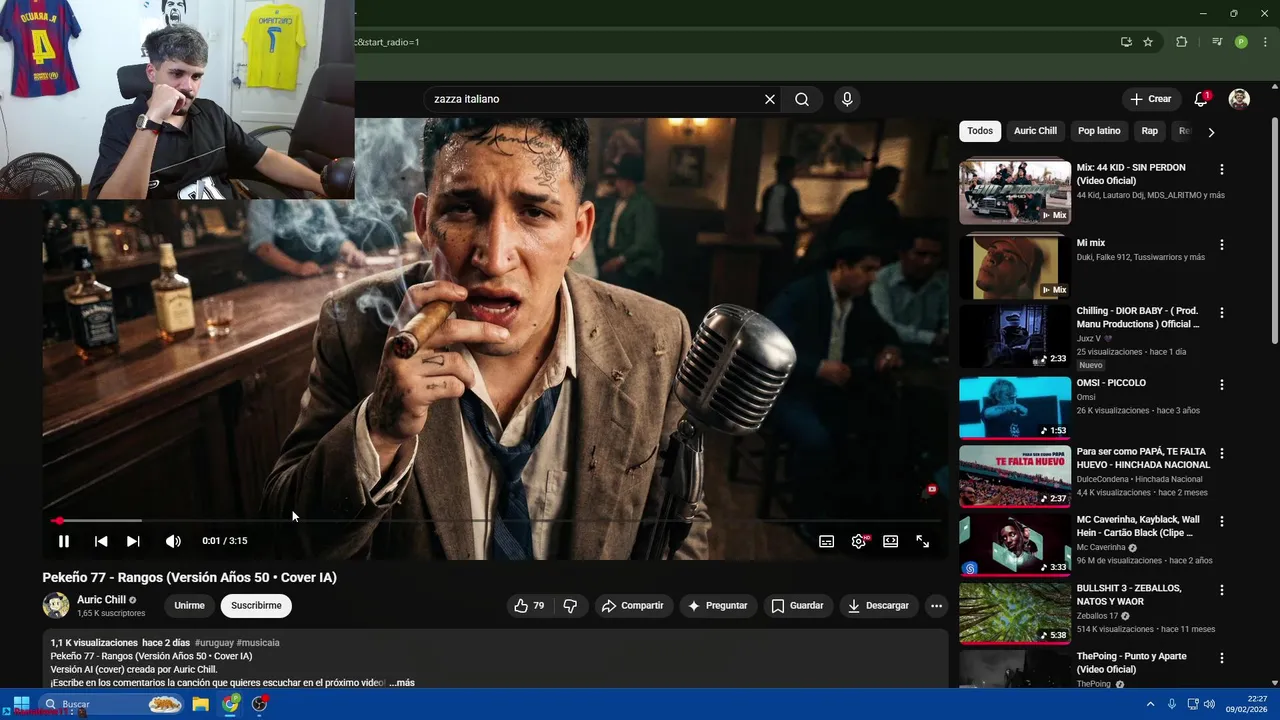1280x720 pixels.
Task: Open options menu for 'Mi mix'
Action: (1221, 245)
